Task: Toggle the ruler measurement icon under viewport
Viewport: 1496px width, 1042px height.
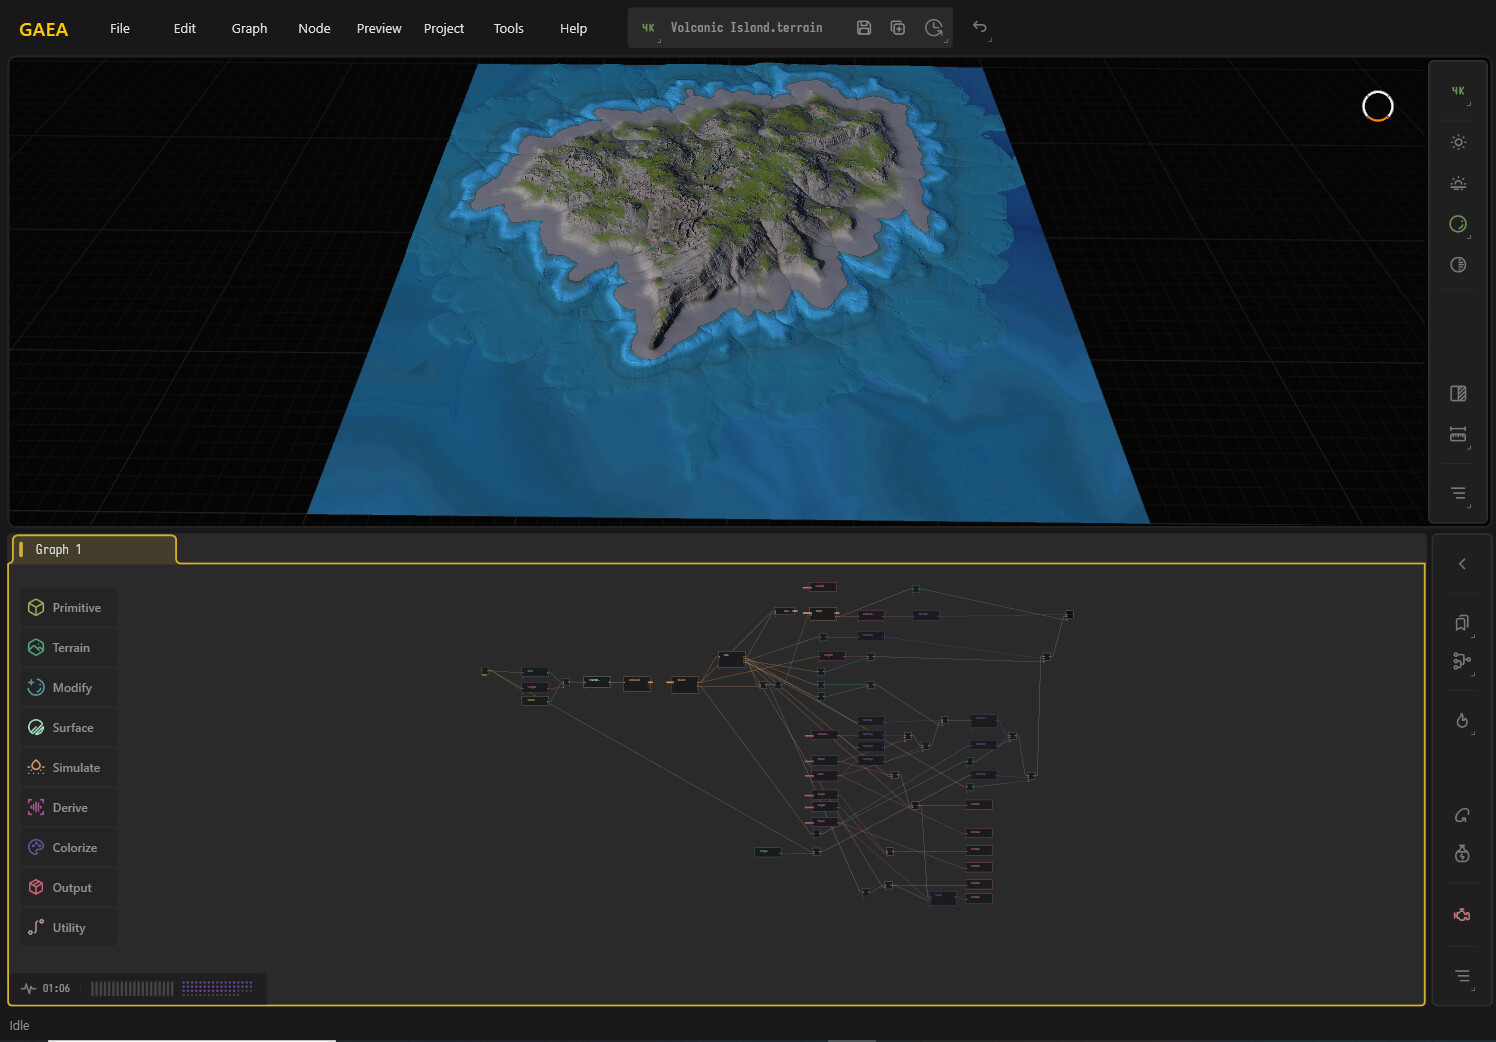Action: (1457, 435)
